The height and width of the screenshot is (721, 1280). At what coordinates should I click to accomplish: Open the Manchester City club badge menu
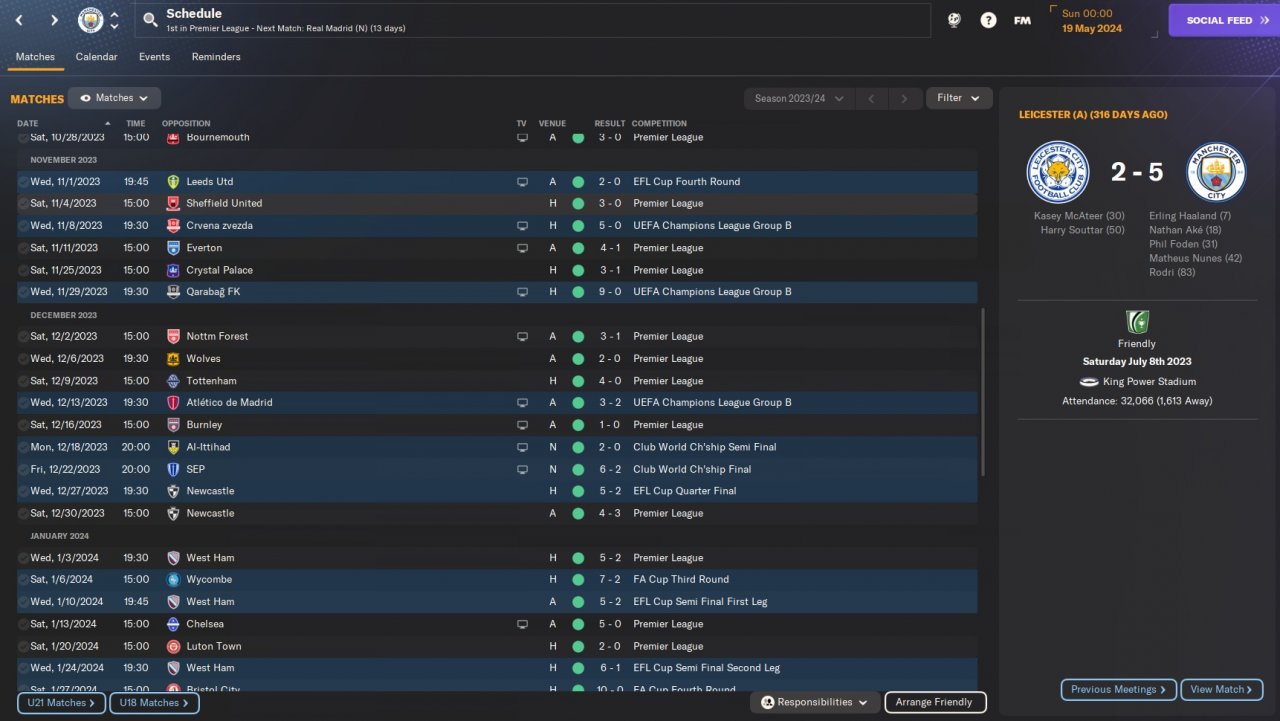(x=91, y=20)
